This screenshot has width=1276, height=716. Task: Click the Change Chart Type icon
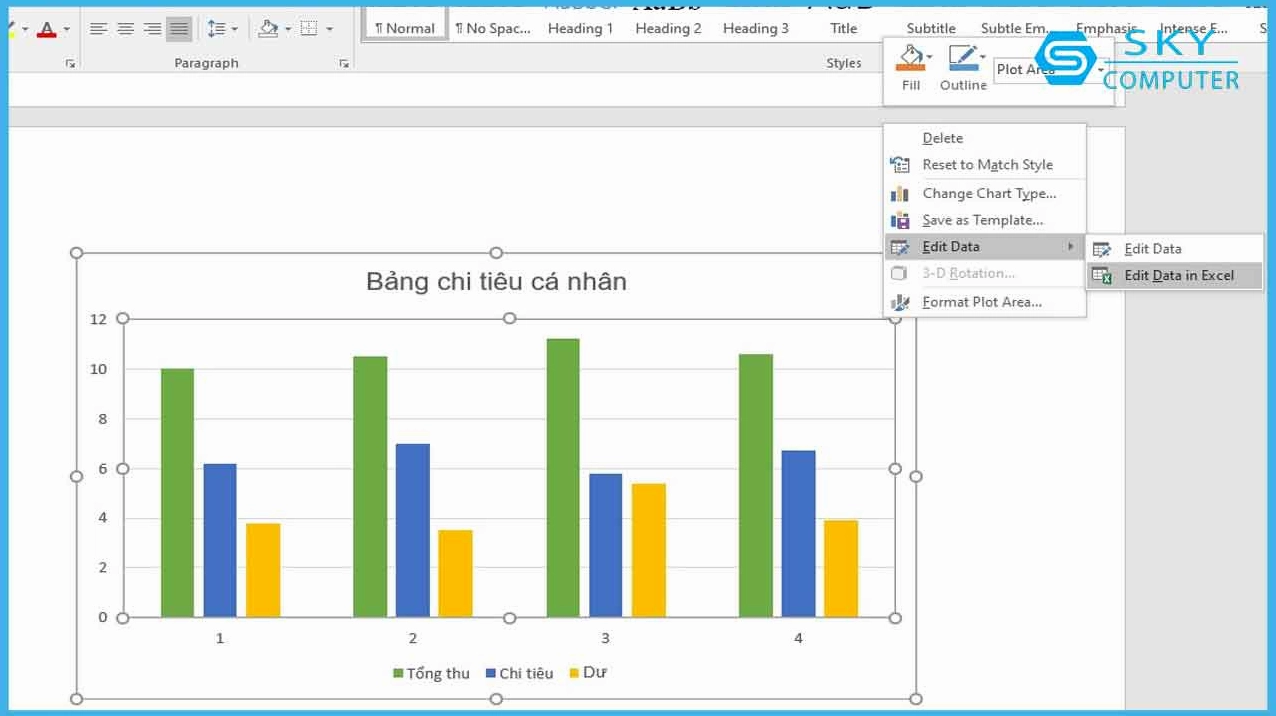tap(900, 193)
